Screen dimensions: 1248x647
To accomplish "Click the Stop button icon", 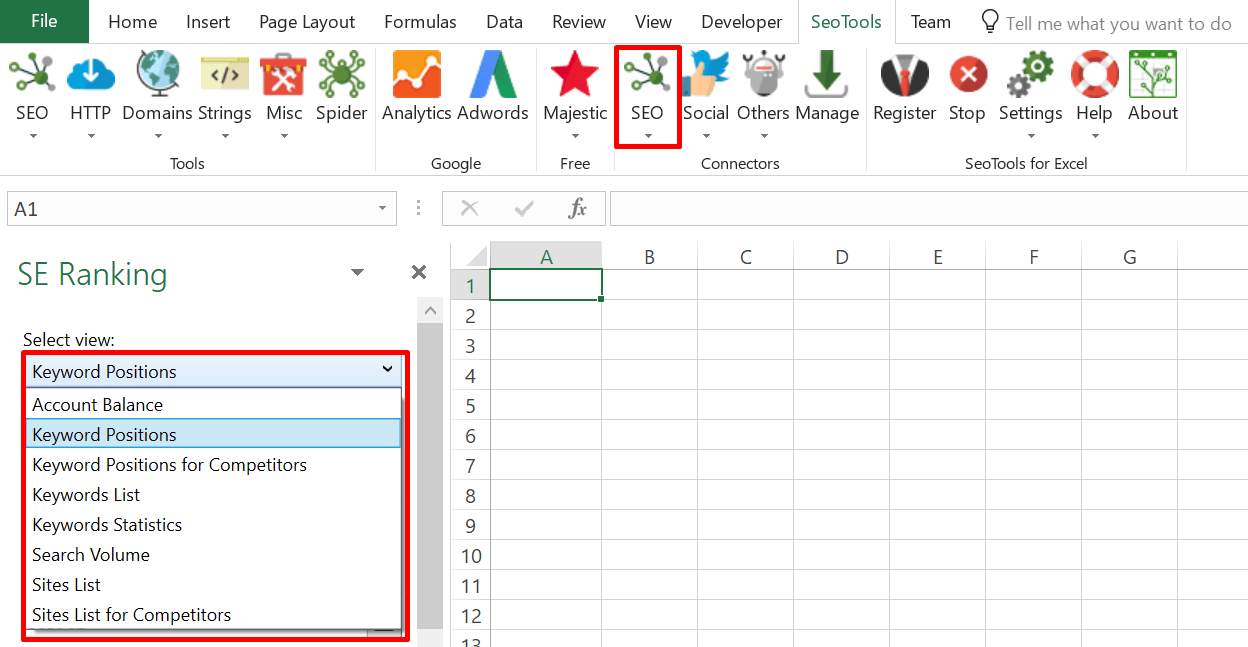I will point(967,76).
